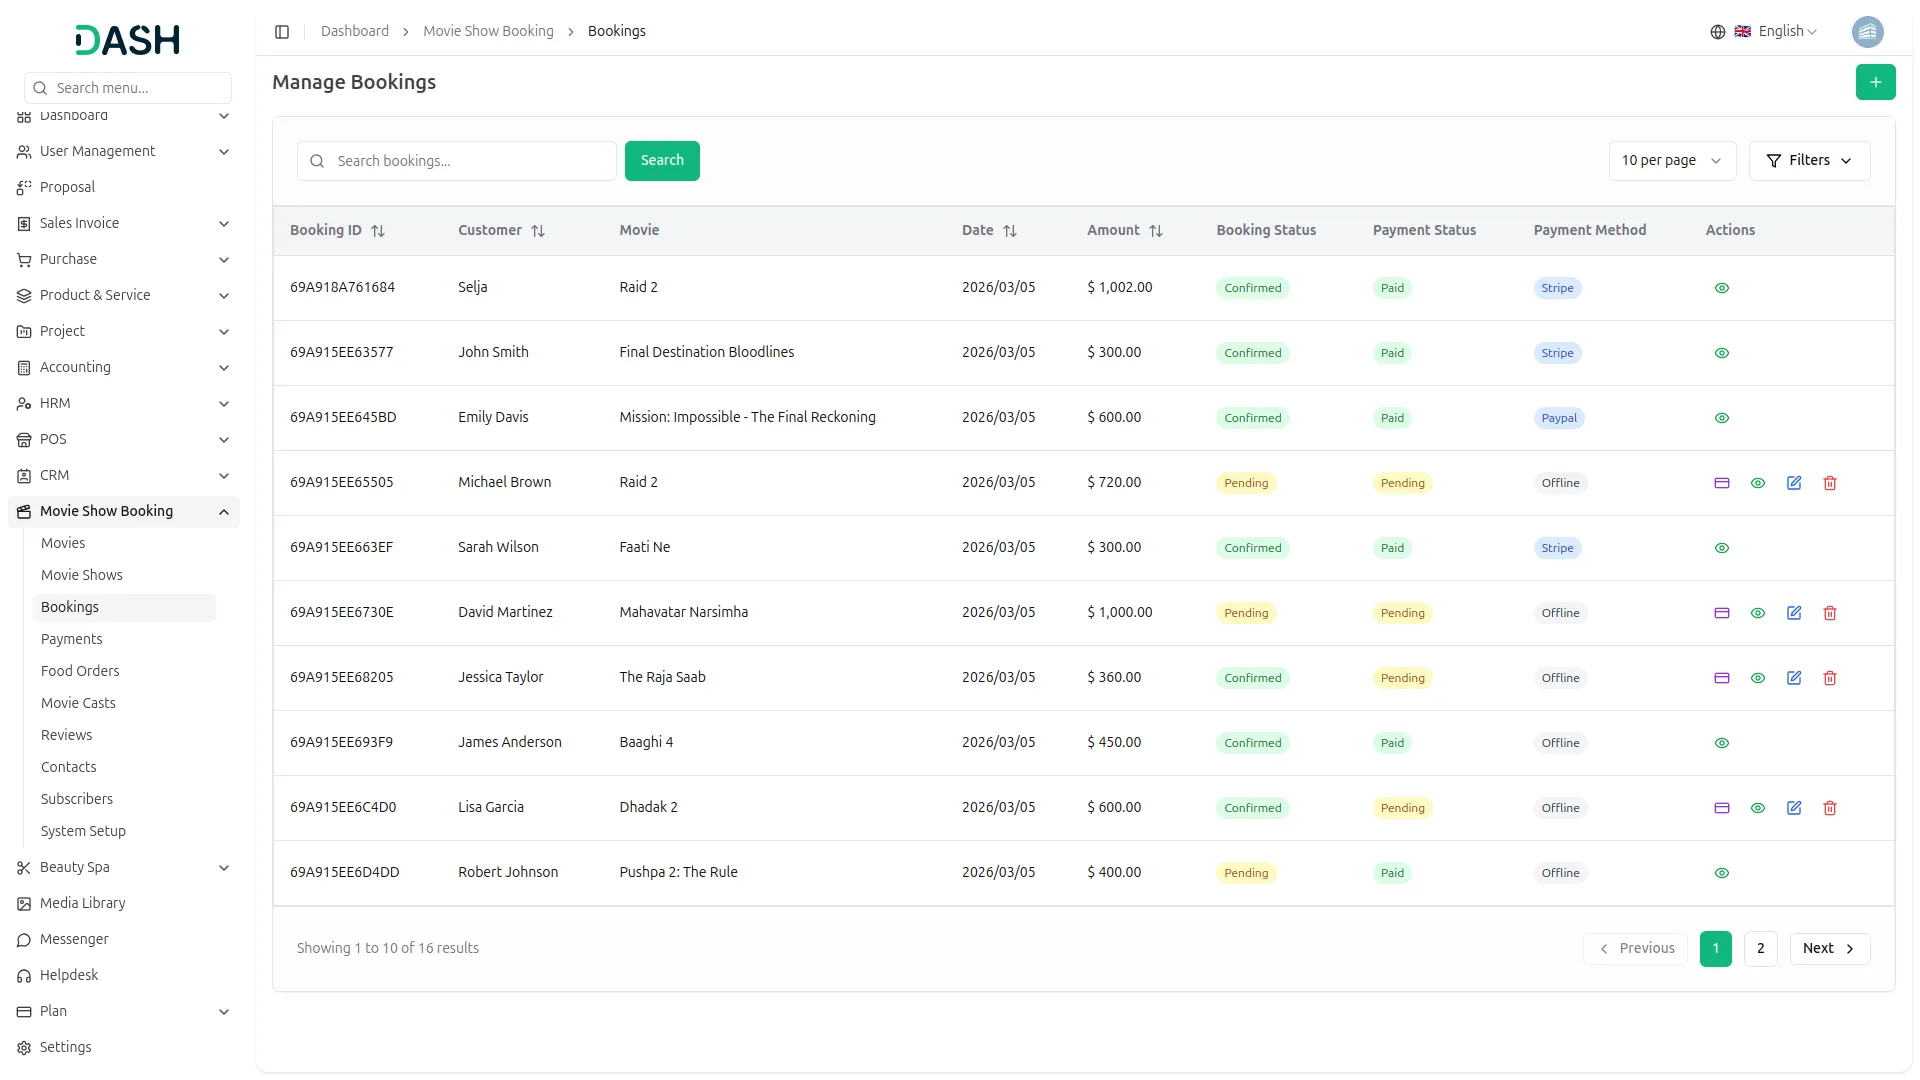Click the sort arrows on the Amount column
The width and height of the screenshot is (1920, 1080).
pyautogui.click(x=1156, y=230)
